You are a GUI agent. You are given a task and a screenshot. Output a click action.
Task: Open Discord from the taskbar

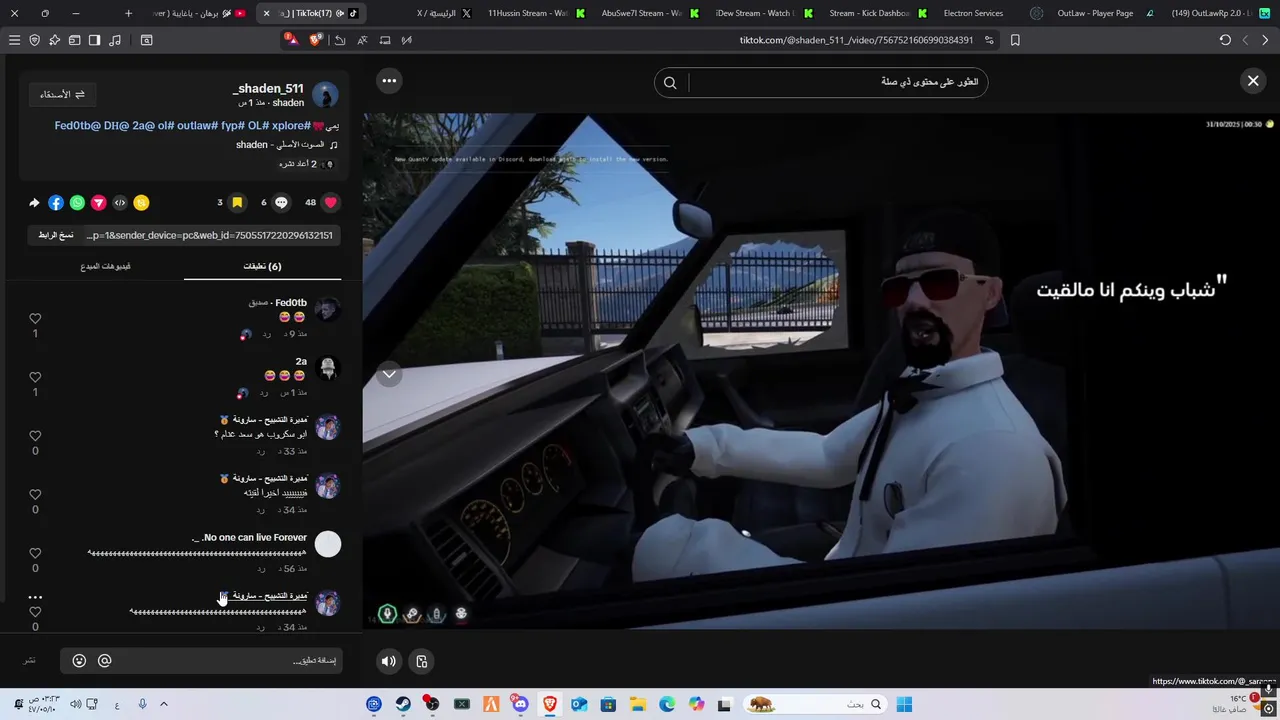[x=520, y=704]
